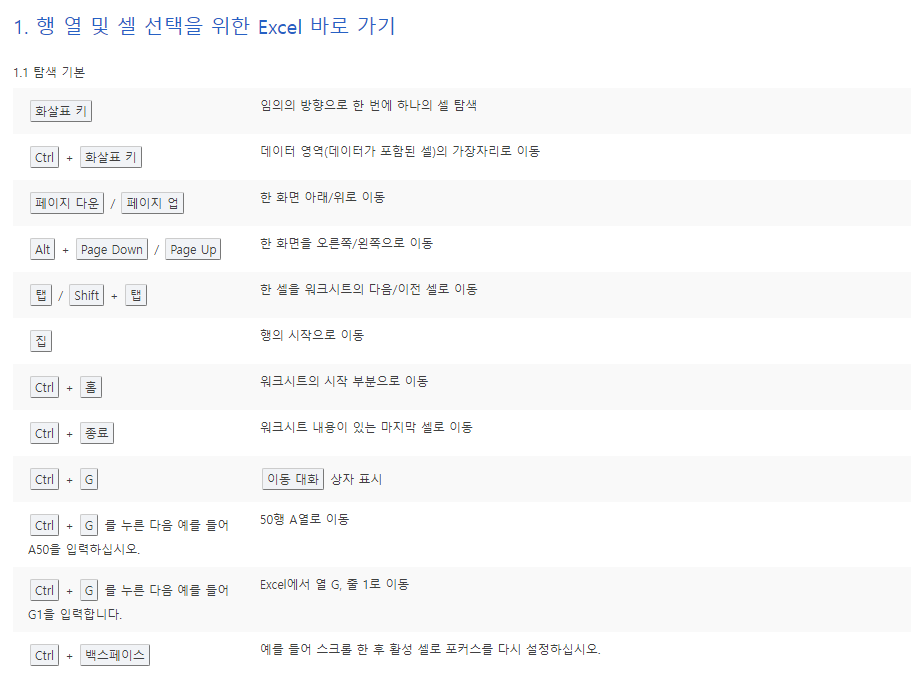Screen dimensions: 917x677
Task: Click the "집" key label
Action: point(41,341)
